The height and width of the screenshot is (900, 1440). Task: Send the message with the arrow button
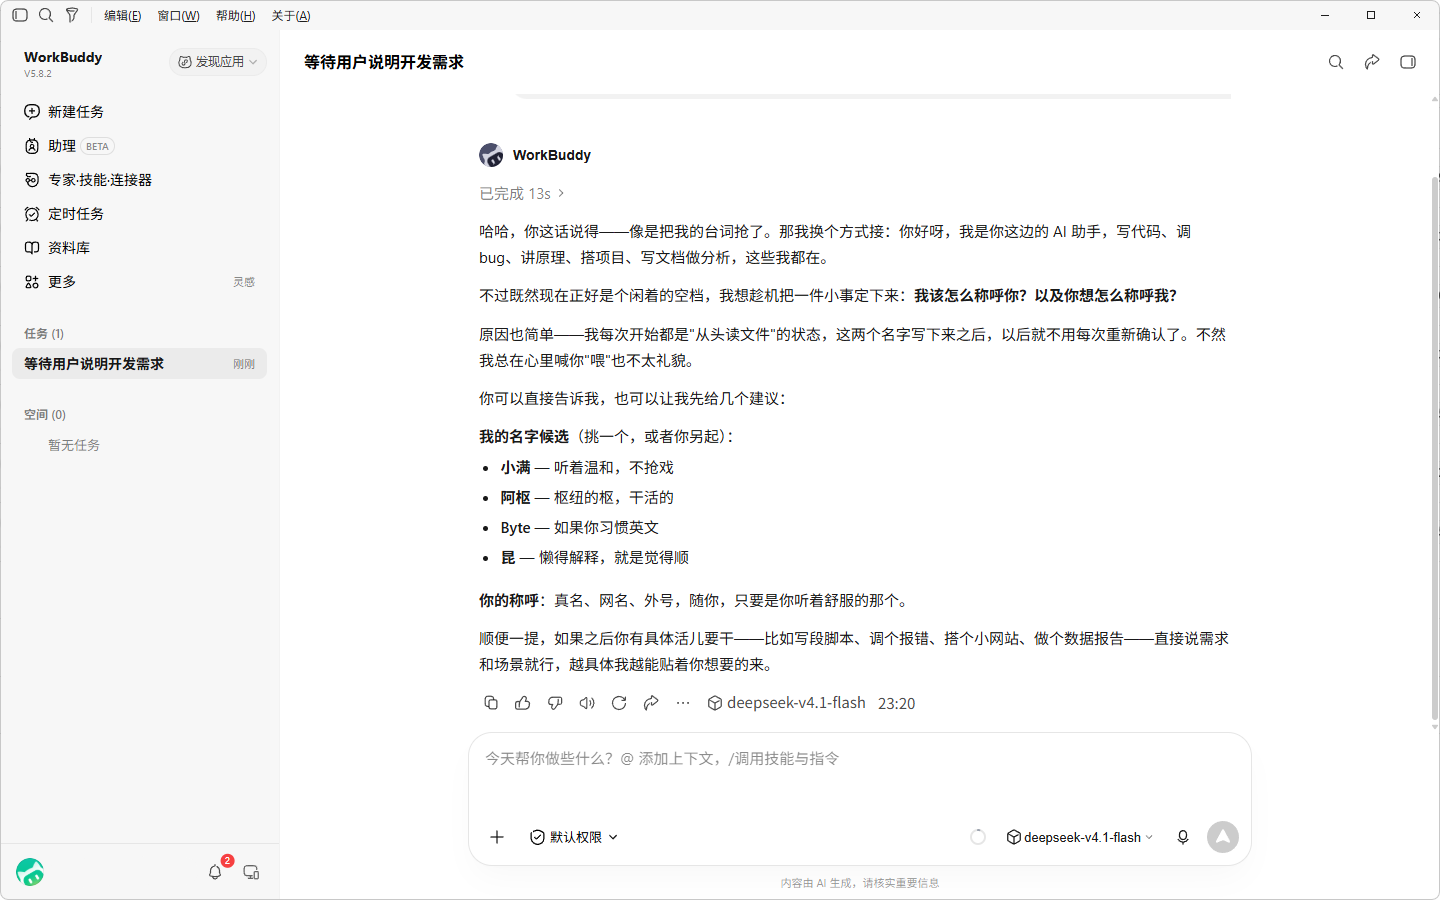click(x=1223, y=837)
